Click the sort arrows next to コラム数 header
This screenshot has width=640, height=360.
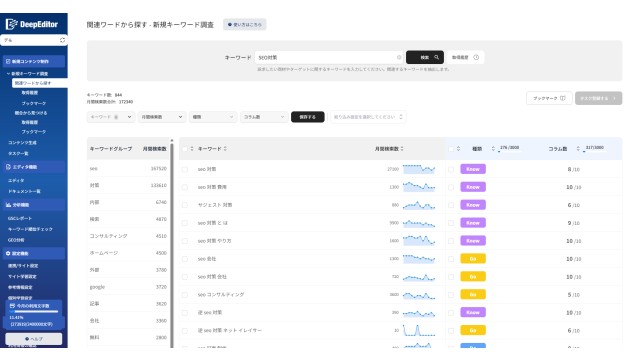(578, 149)
